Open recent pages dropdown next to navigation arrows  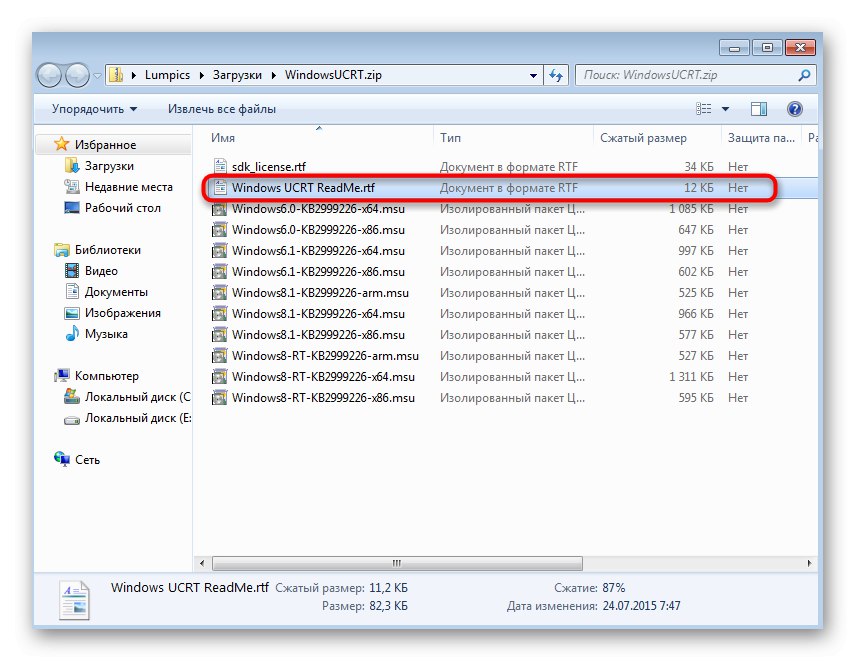point(97,76)
